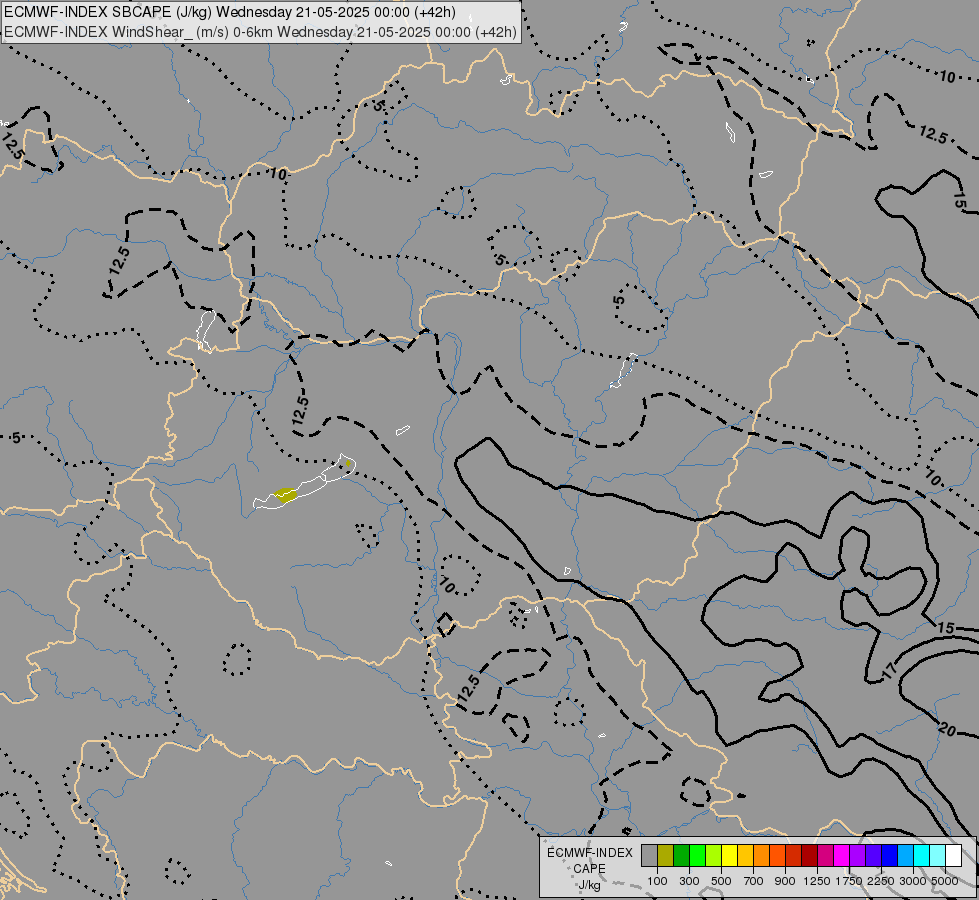Click the 20 wind shear contour label
Image resolution: width=979 pixels, height=900 pixels.
[947, 729]
